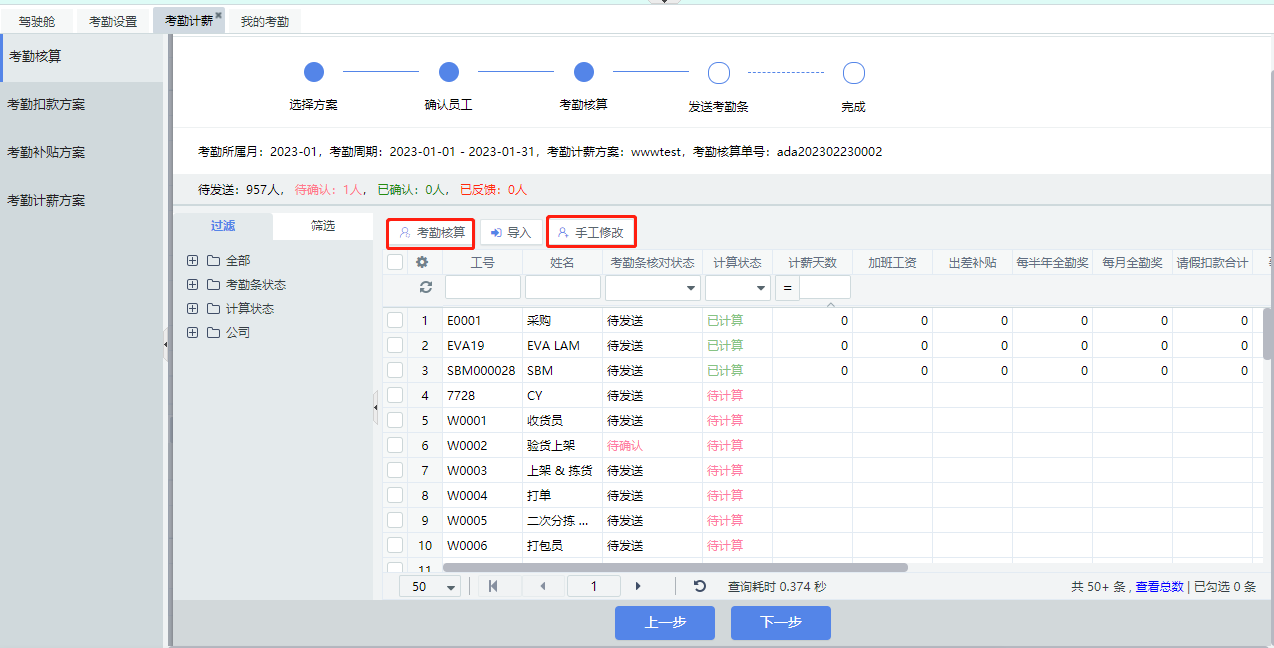Check the row for W0001 收货员
The height and width of the screenshot is (648, 1274).
click(x=395, y=420)
